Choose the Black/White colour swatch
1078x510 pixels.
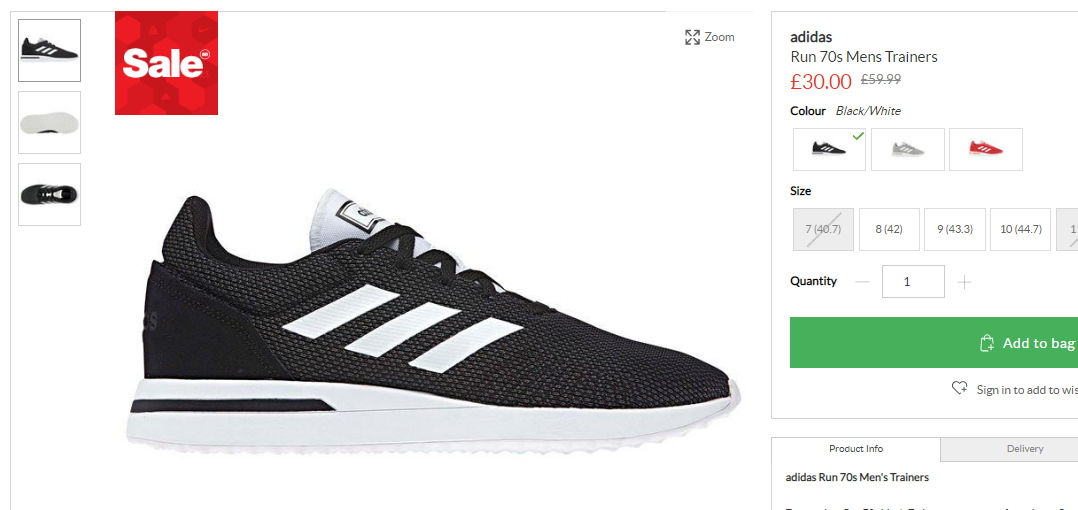pos(829,149)
